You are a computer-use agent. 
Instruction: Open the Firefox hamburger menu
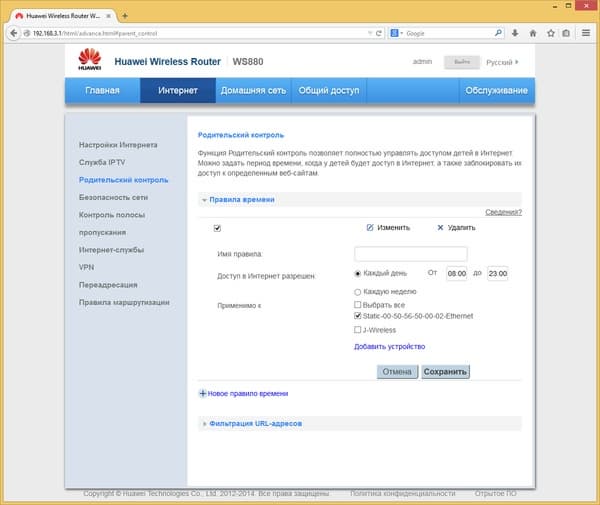click(586, 33)
